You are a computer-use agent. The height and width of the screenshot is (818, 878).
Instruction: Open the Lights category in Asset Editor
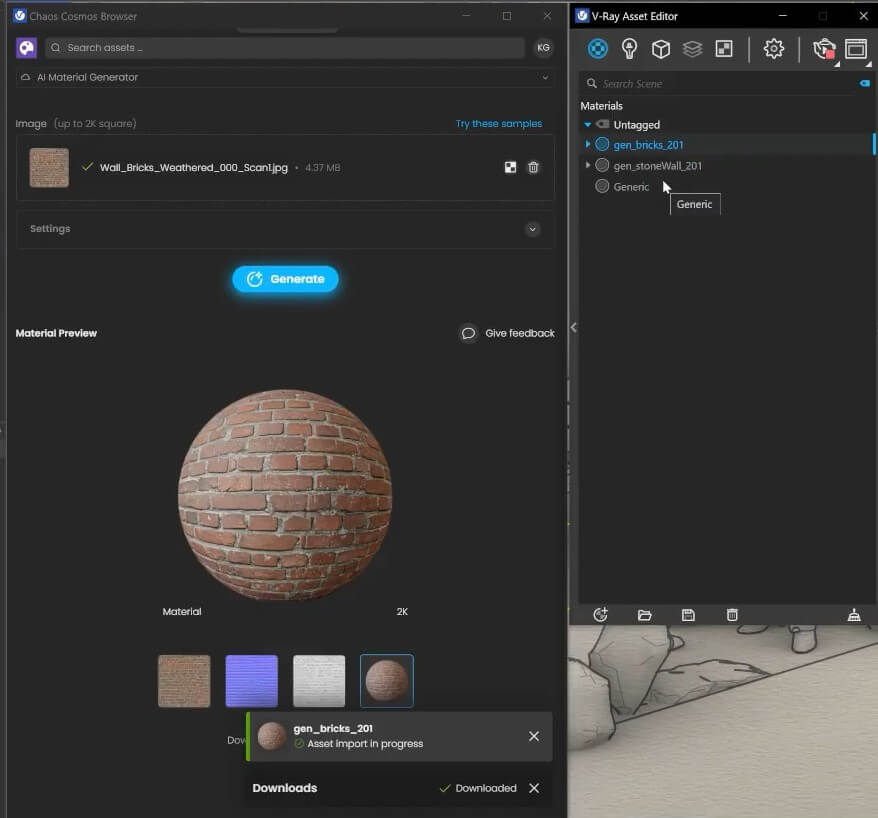coord(629,49)
